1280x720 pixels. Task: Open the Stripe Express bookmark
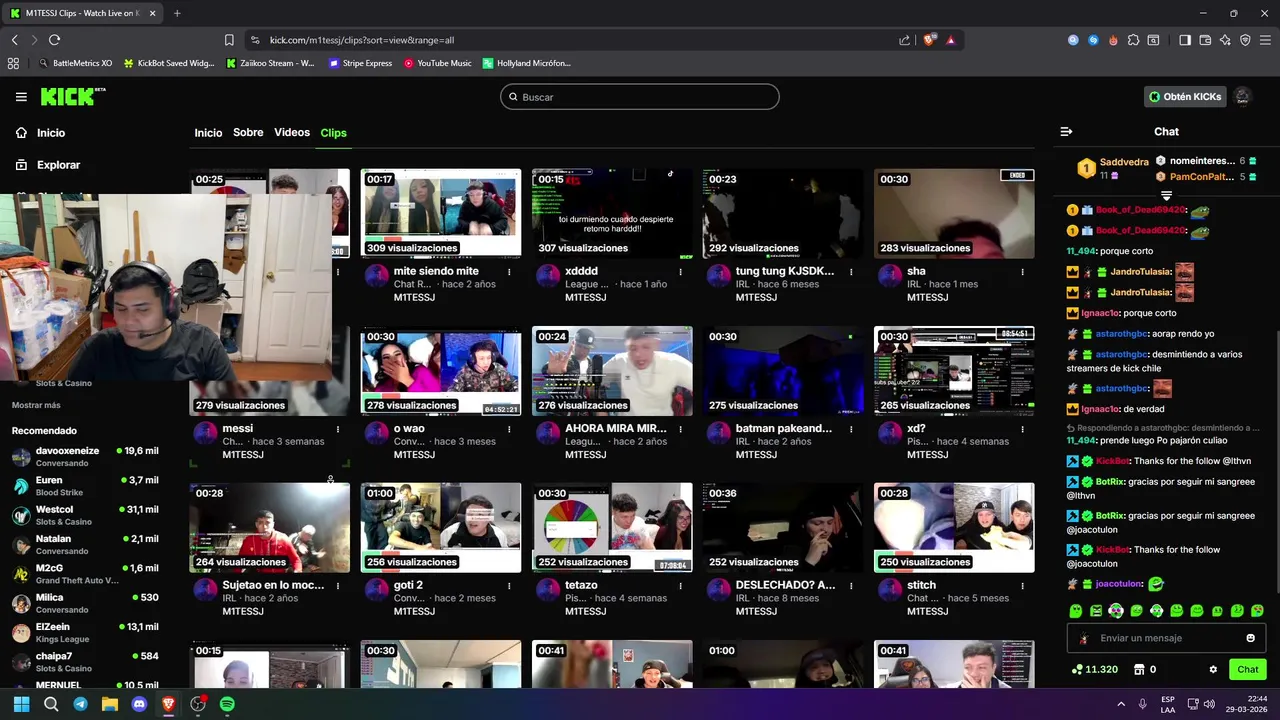(360, 63)
